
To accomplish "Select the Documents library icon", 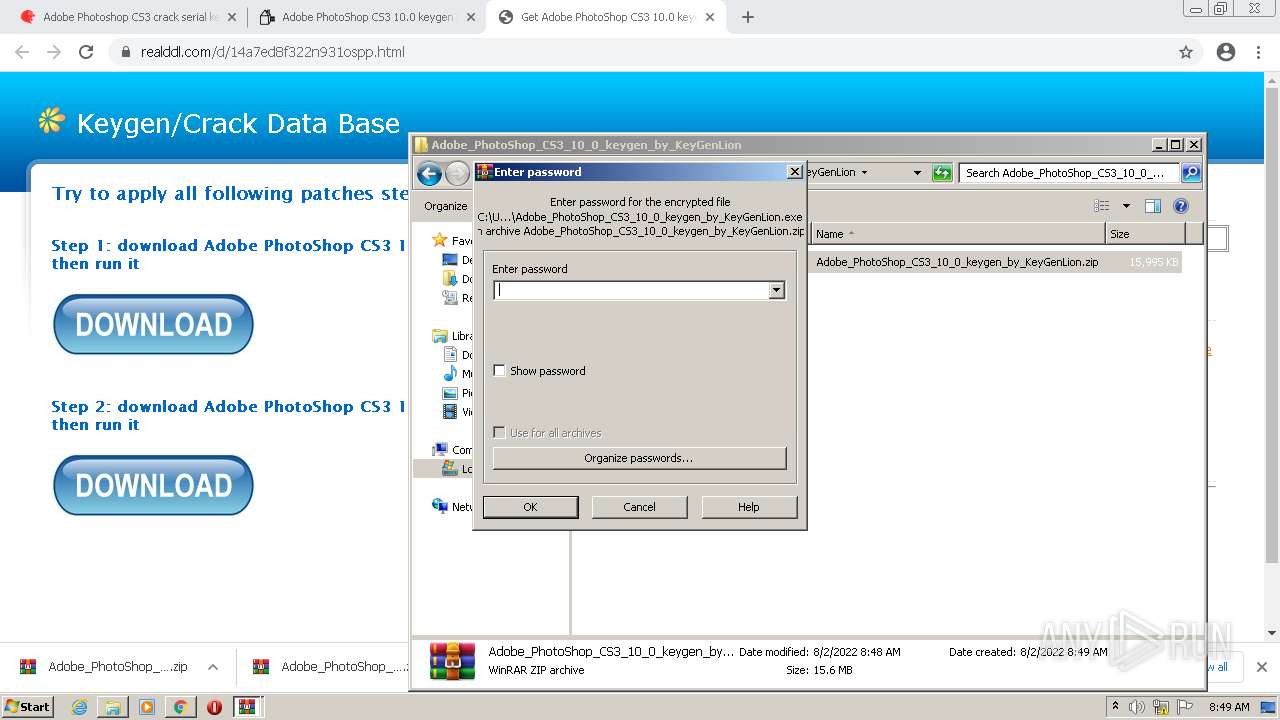I will (x=450, y=355).
